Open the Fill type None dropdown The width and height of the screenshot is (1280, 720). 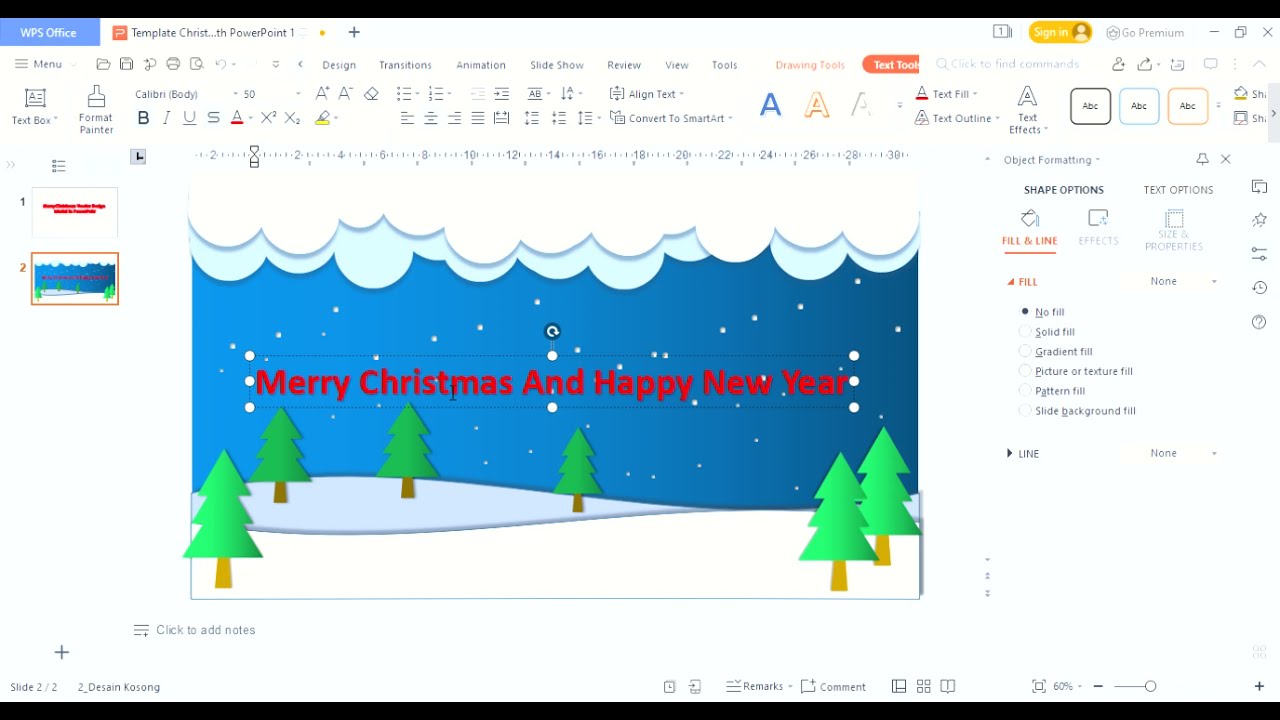[1183, 282]
